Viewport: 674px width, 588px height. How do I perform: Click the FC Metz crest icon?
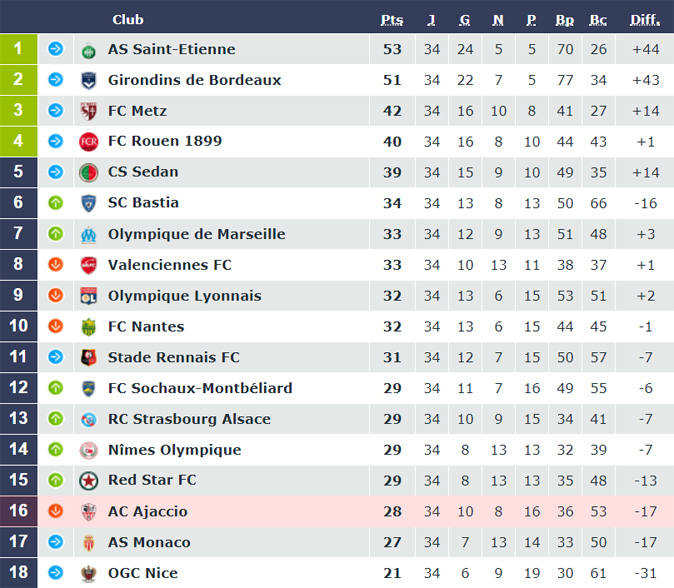pos(89,111)
